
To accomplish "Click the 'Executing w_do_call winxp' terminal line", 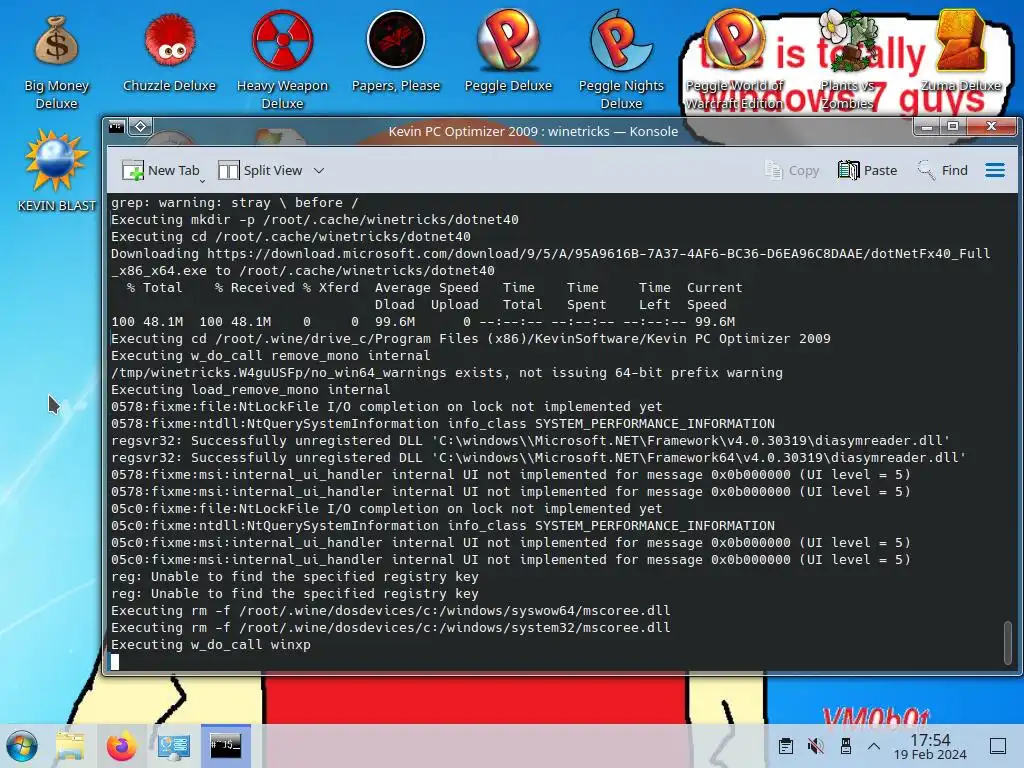I will (211, 645).
